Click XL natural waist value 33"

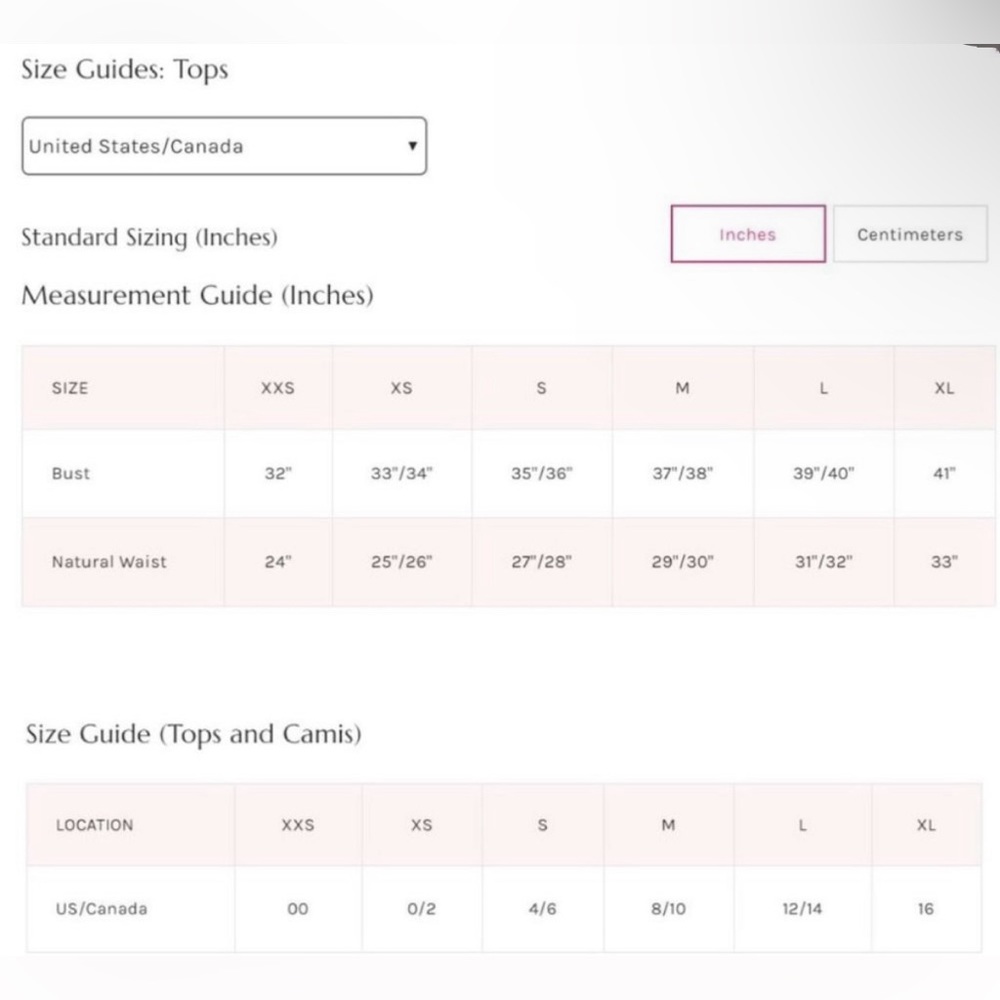pos(944,562)
